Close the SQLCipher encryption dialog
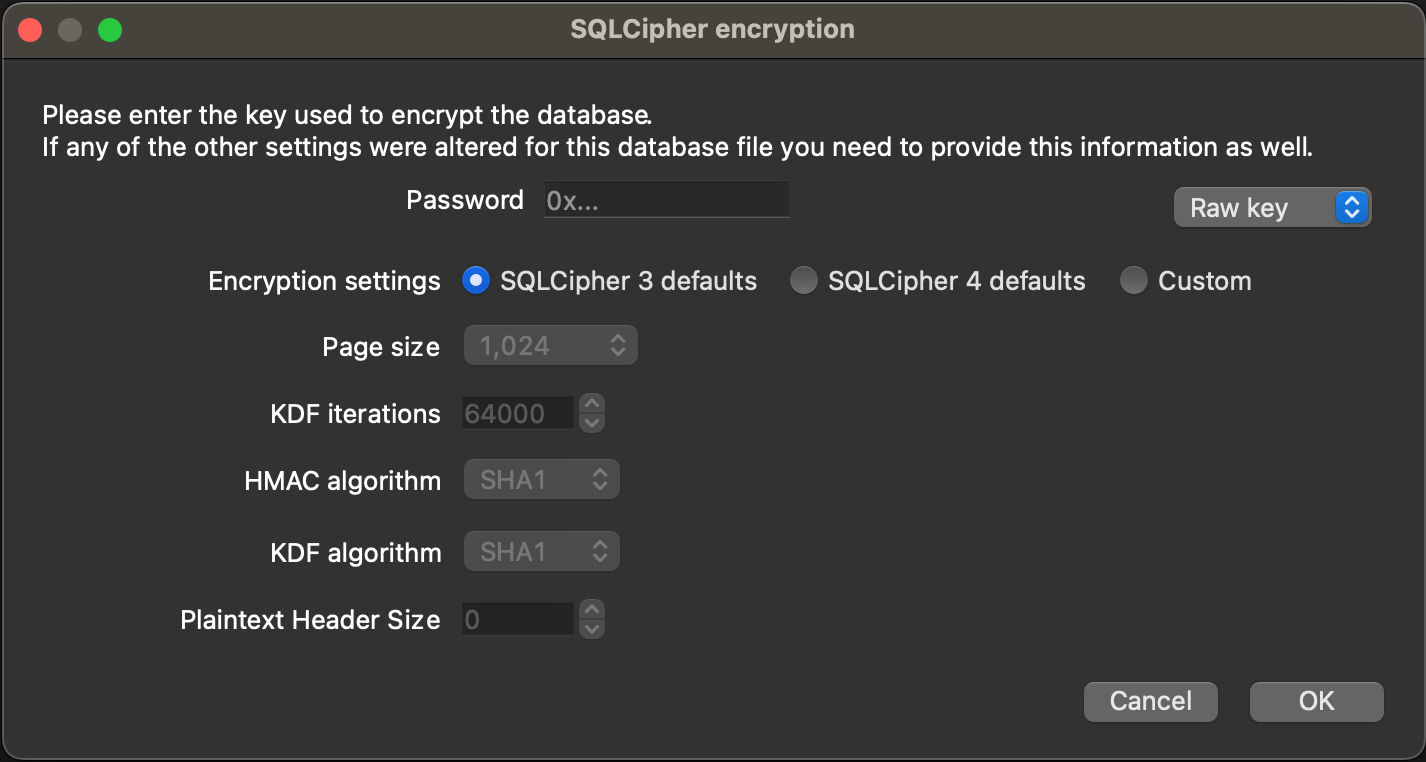Screen dimensions: 1426x762 click(x=30, y=30)
